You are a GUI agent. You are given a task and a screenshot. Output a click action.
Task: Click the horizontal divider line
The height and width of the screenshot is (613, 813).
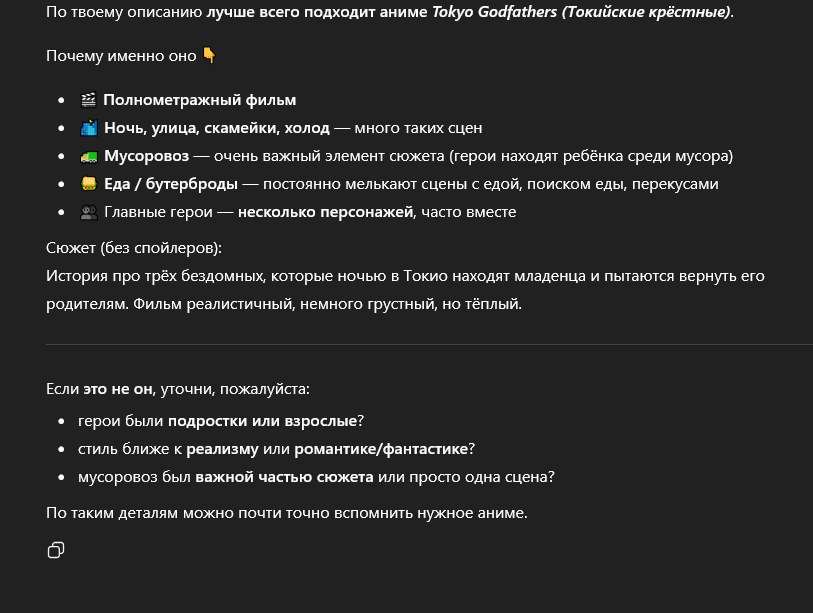point(429,344)
